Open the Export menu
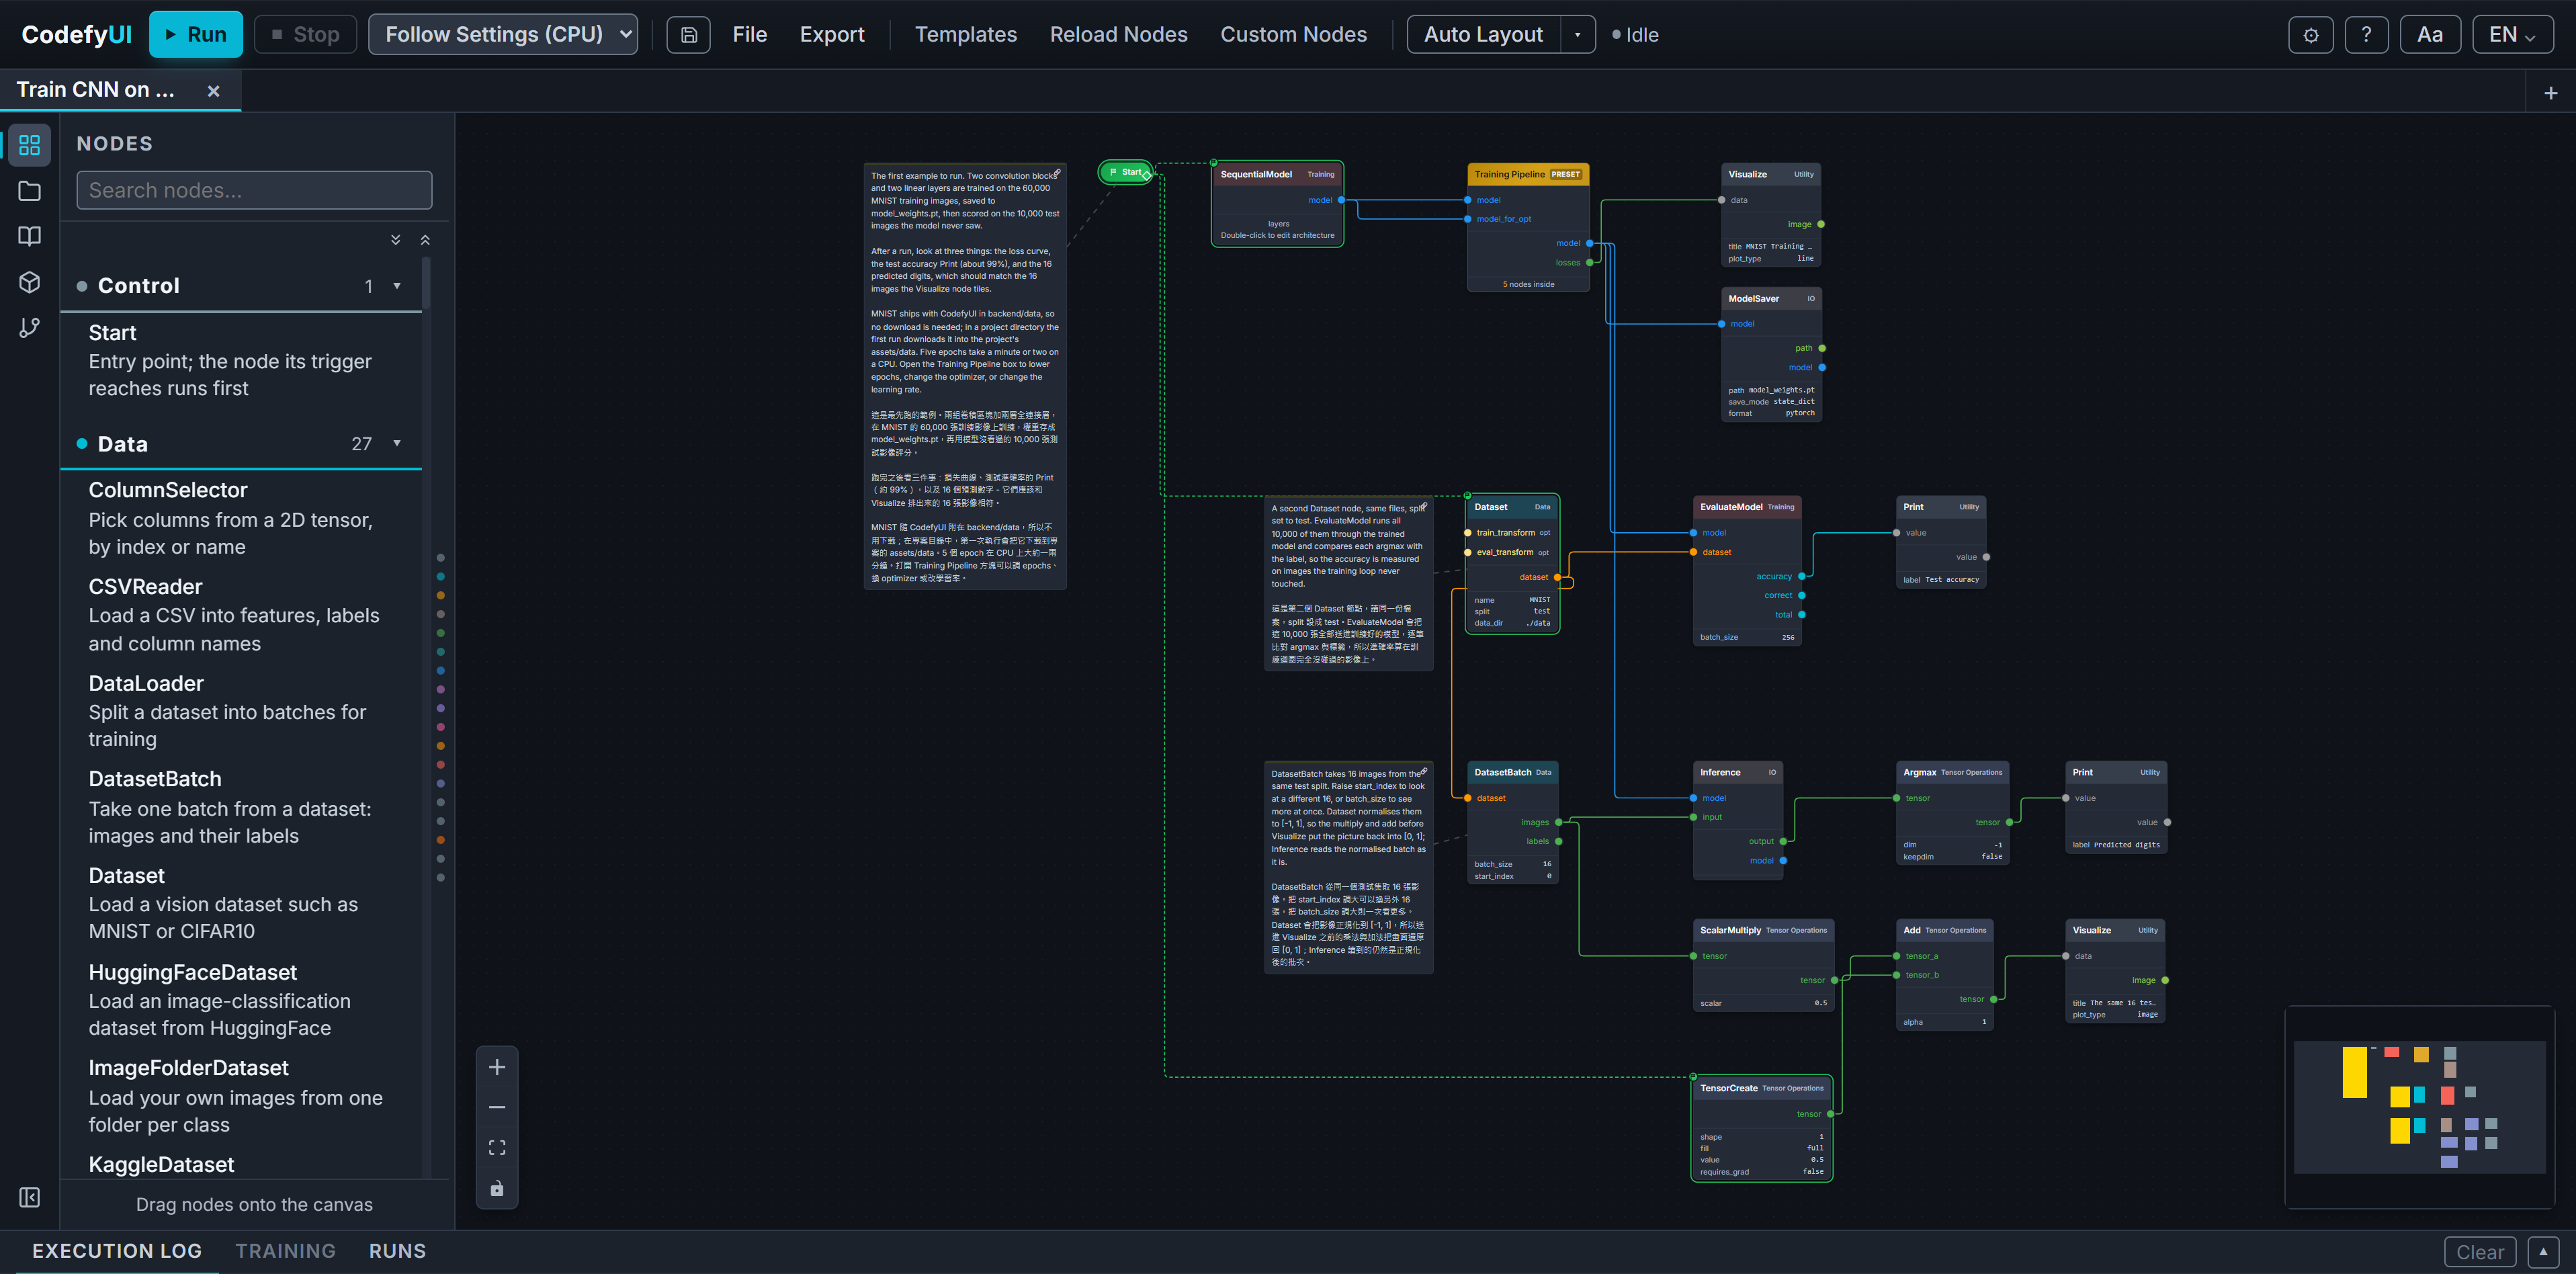 [832, 35]
